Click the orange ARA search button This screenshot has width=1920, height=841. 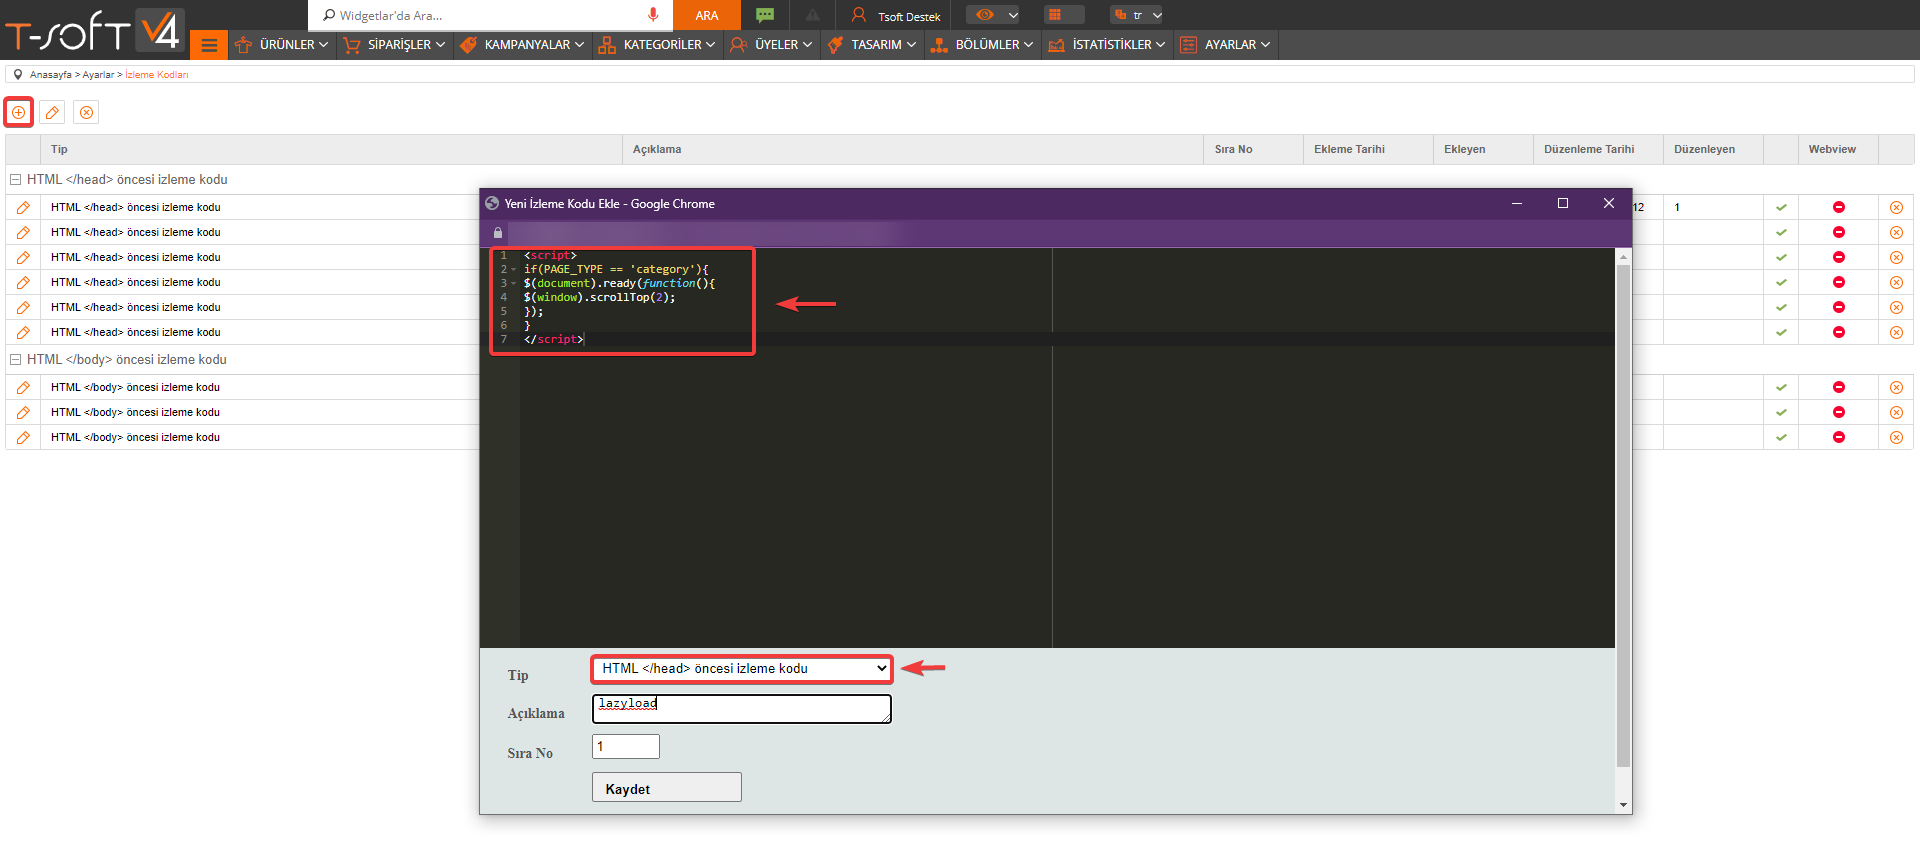(707, 15)
